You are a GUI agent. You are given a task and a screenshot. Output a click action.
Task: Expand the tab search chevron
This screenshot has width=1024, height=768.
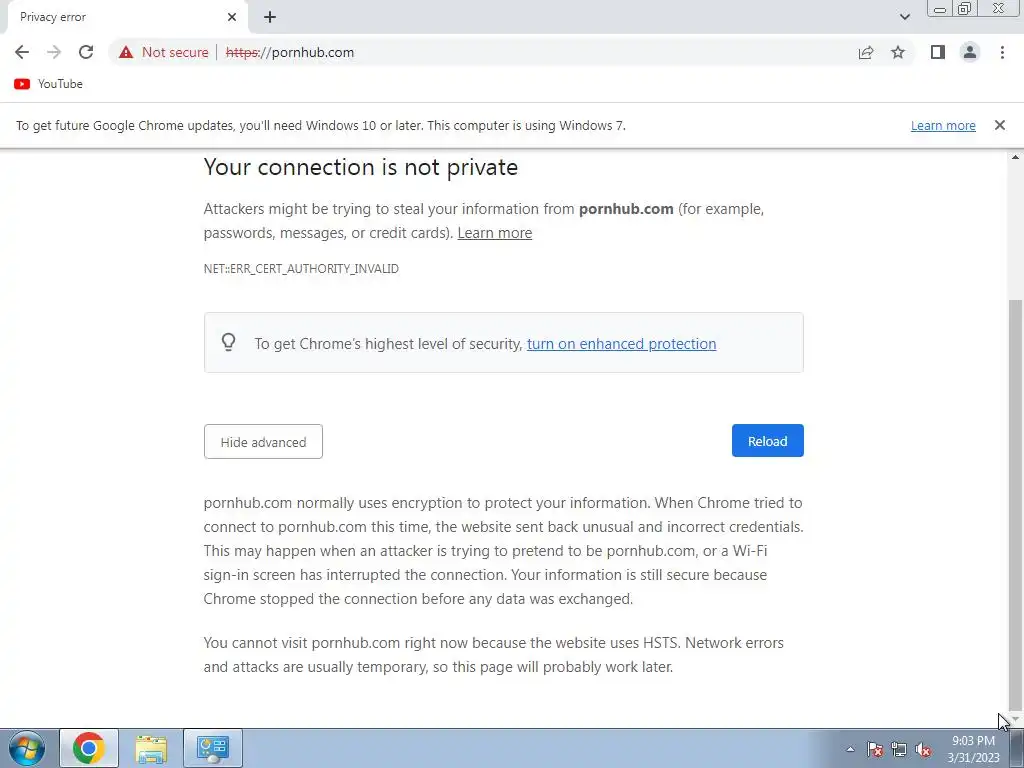(x=904, y=17)
